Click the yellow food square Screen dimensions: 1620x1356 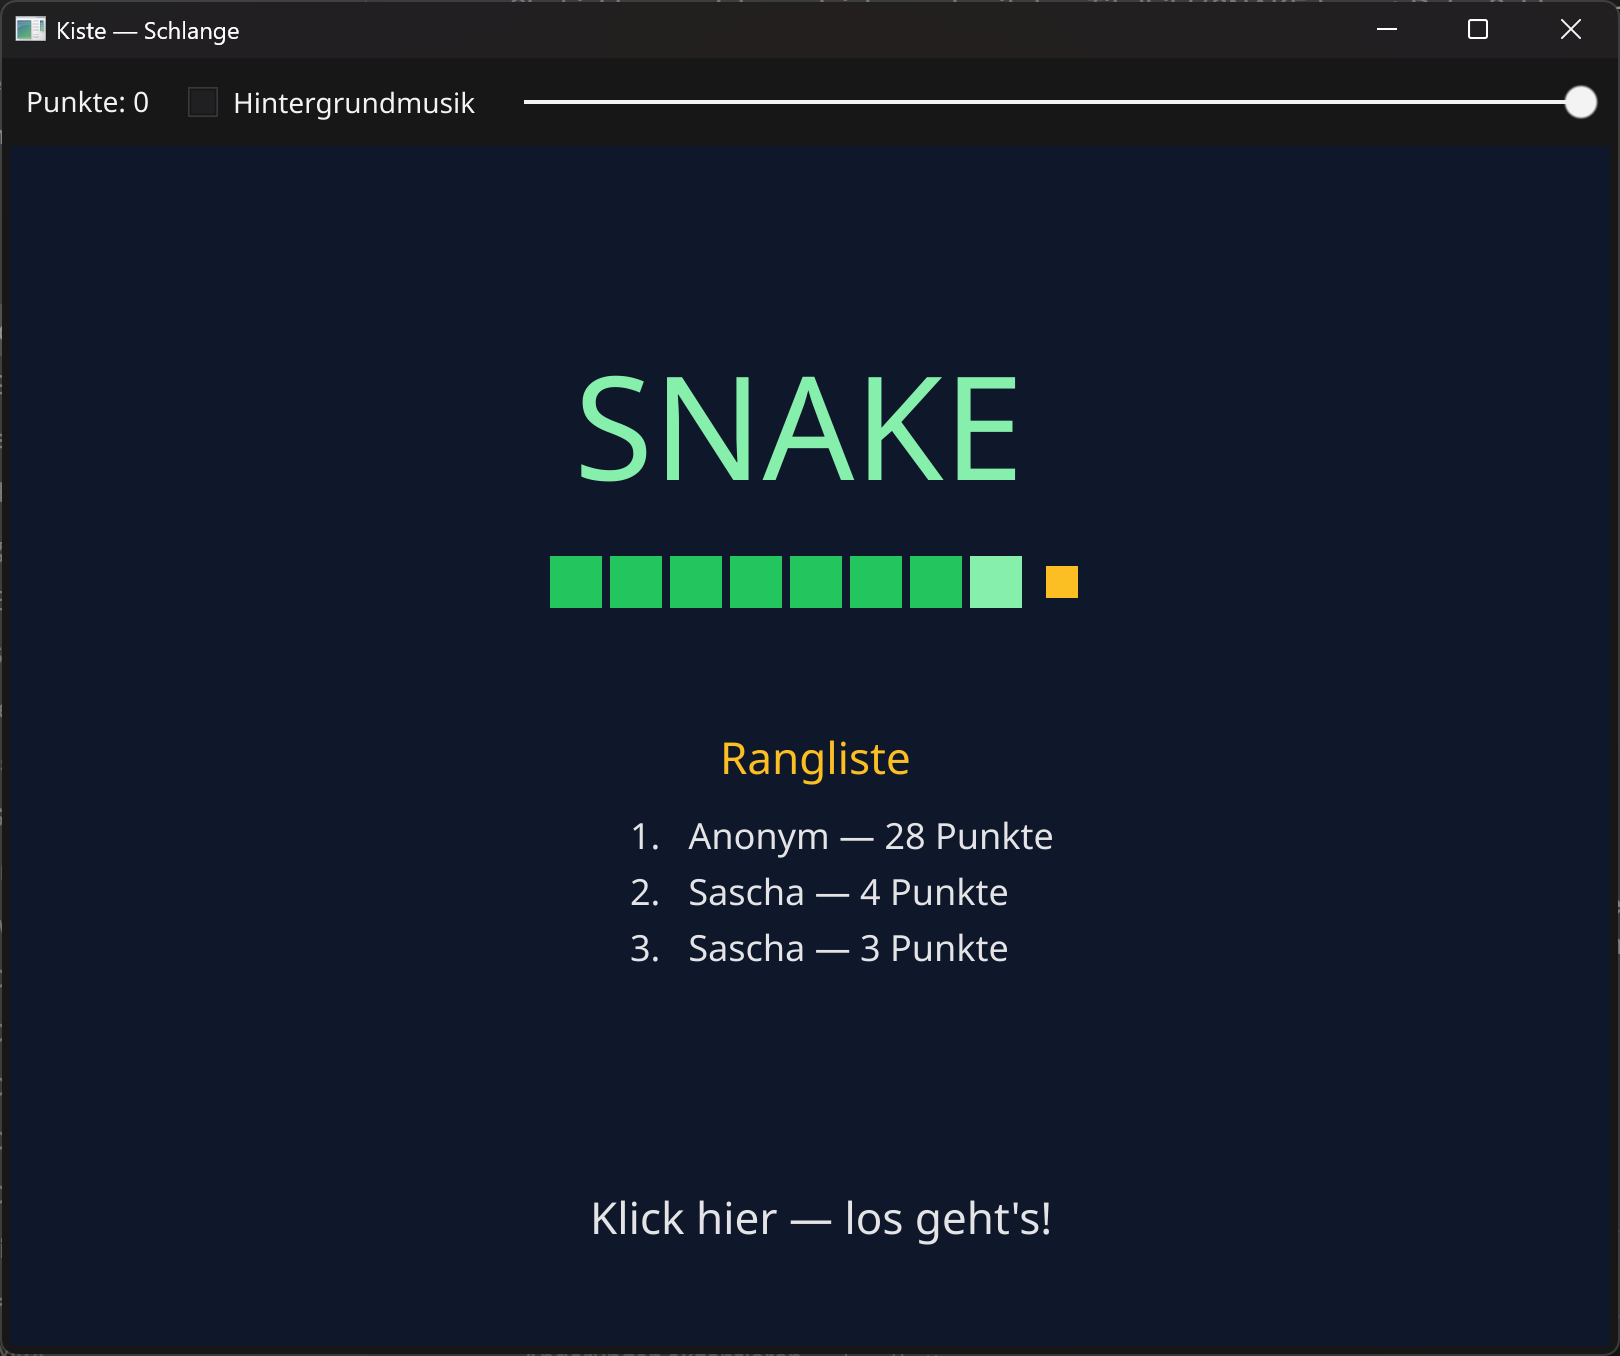(x=1062, y=582)
